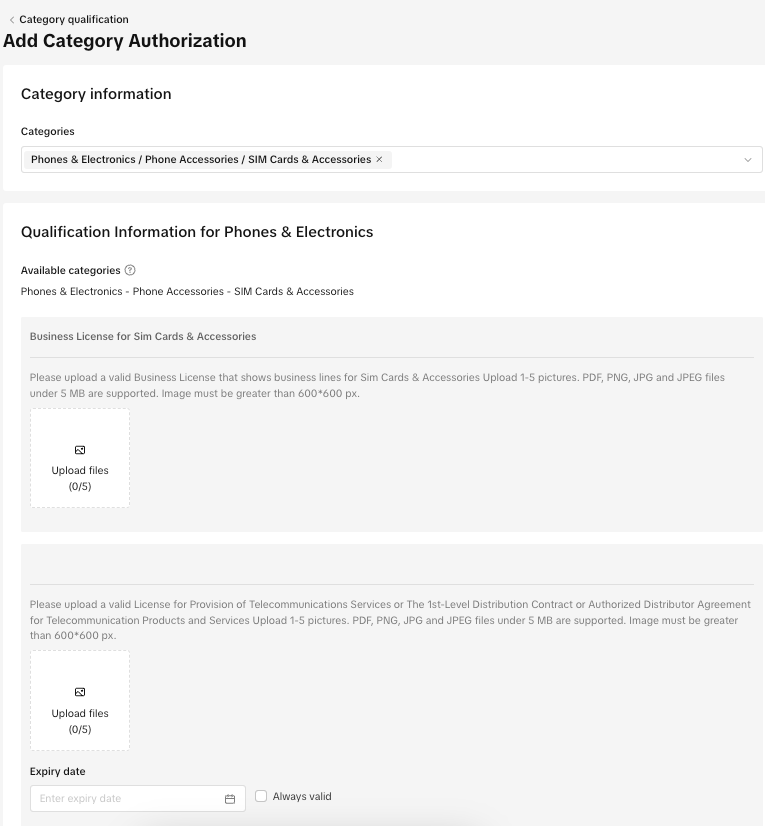Expand the Categories dropdown arrow
Image resolution: width=765 pixels, height=826 pixels.
(747, 160)
